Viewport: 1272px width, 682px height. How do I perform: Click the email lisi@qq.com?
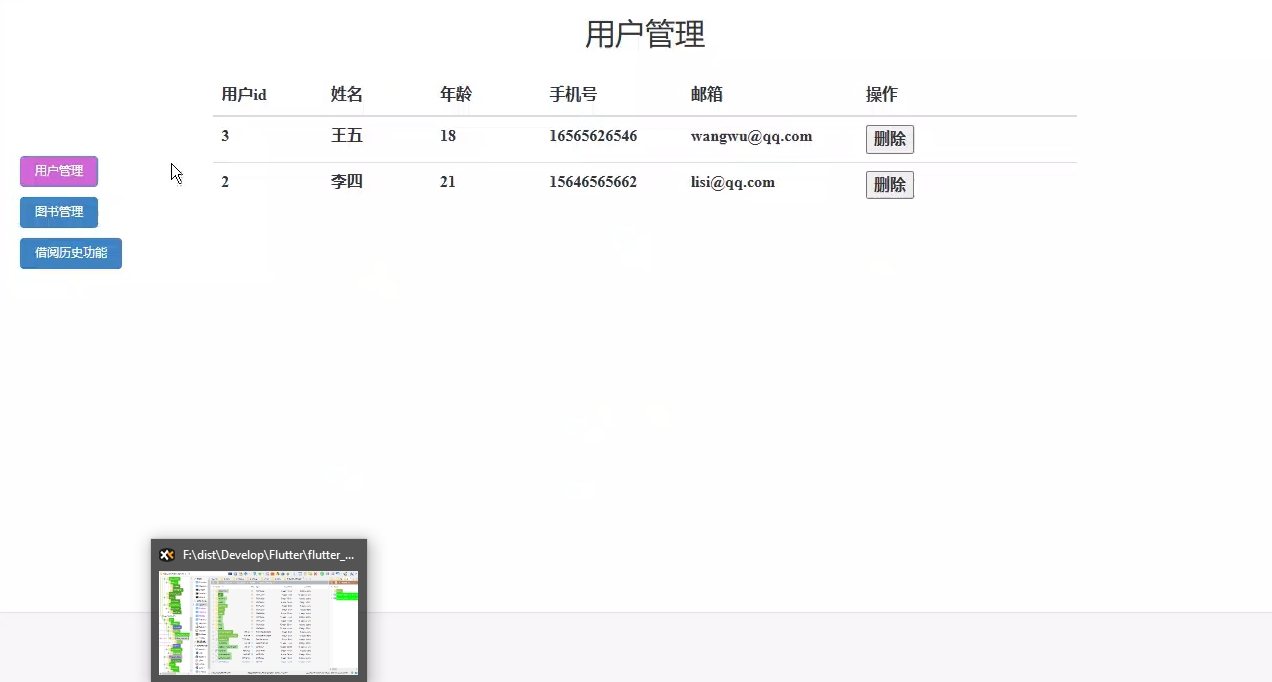click(733, 182)
